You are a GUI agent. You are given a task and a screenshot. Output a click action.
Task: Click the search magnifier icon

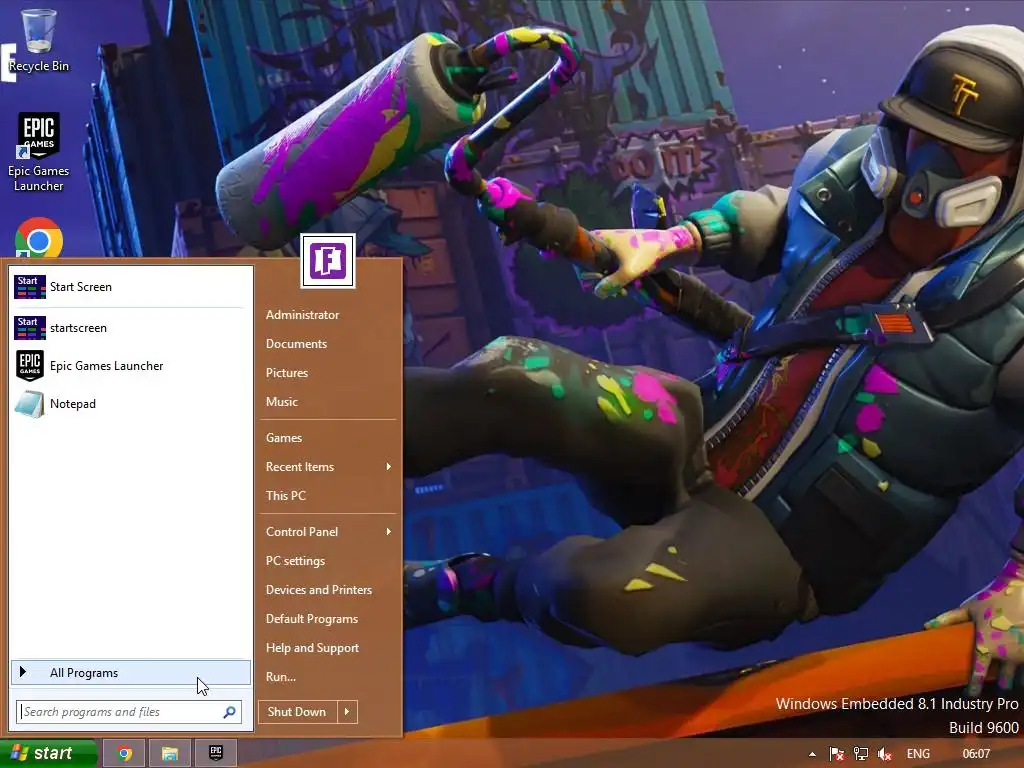point(229,712)
